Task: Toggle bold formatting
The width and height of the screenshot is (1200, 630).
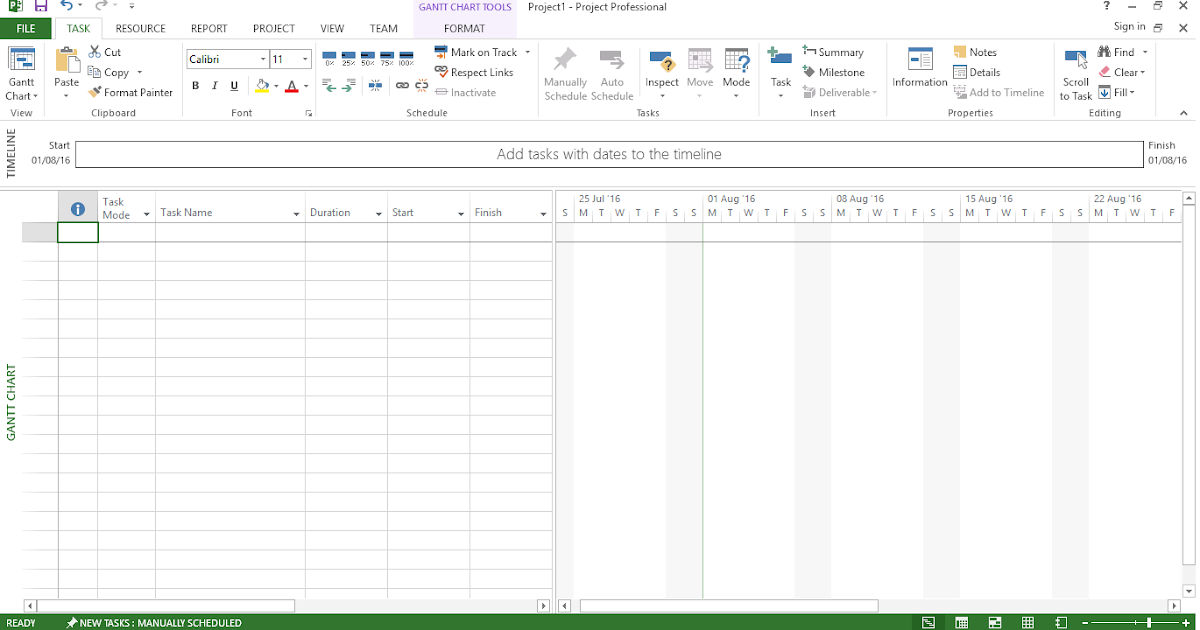Action: coord(195,85)
